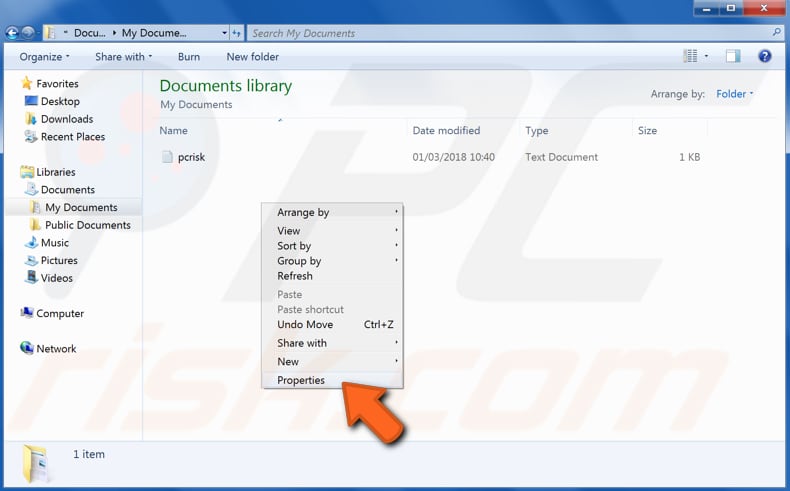The width and height of the screenshot is (790, 491).
Task: Open Group by context submenu
Action: (333, 260)
